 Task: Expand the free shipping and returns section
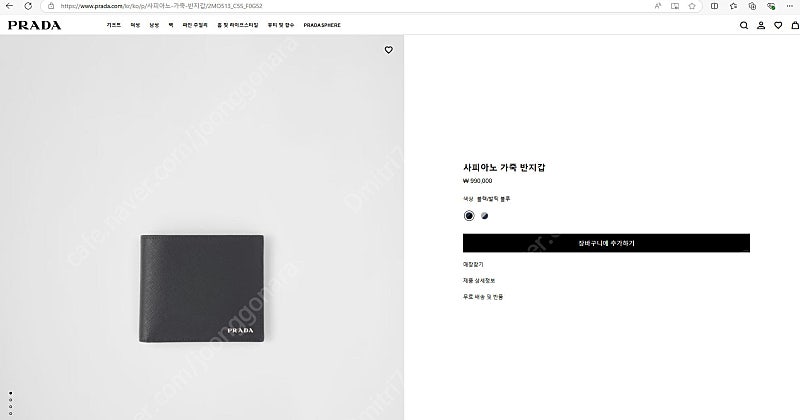click(483, 297)
